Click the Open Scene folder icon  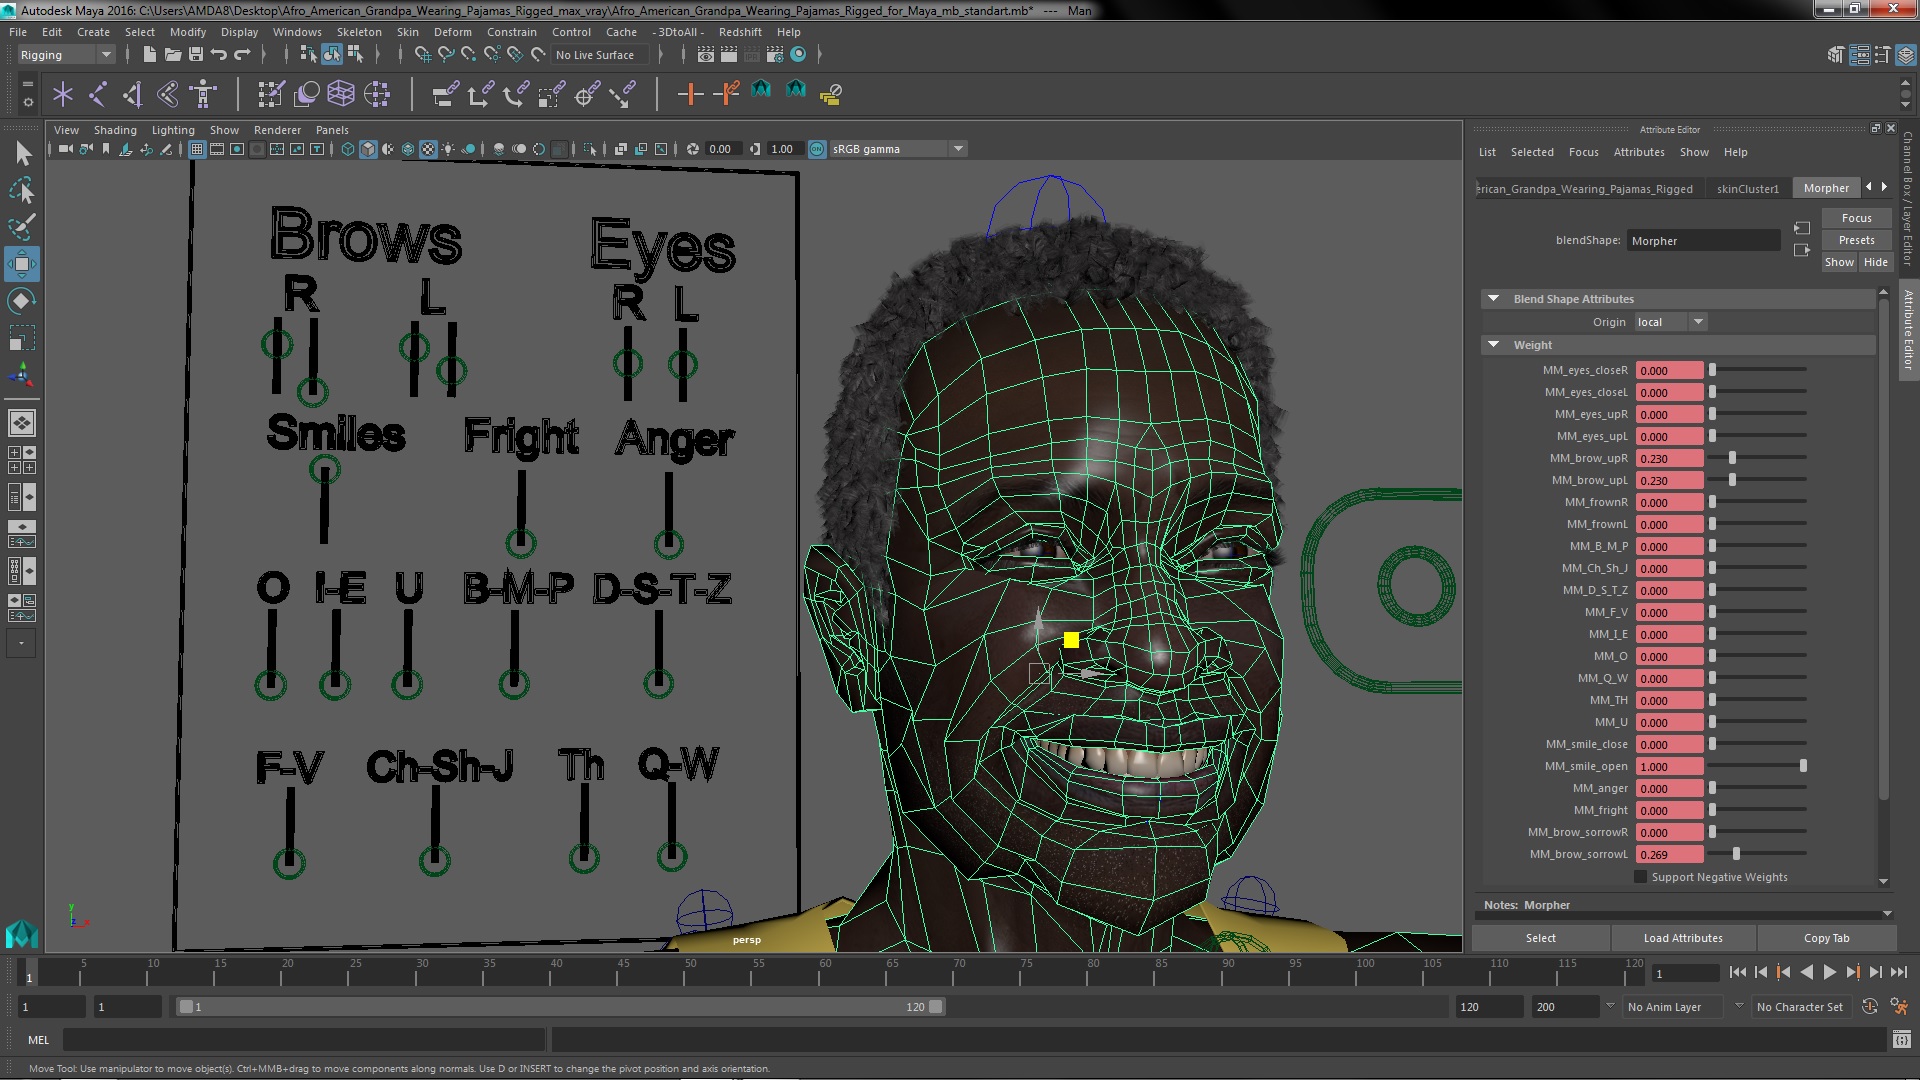[x=173, y=55]
